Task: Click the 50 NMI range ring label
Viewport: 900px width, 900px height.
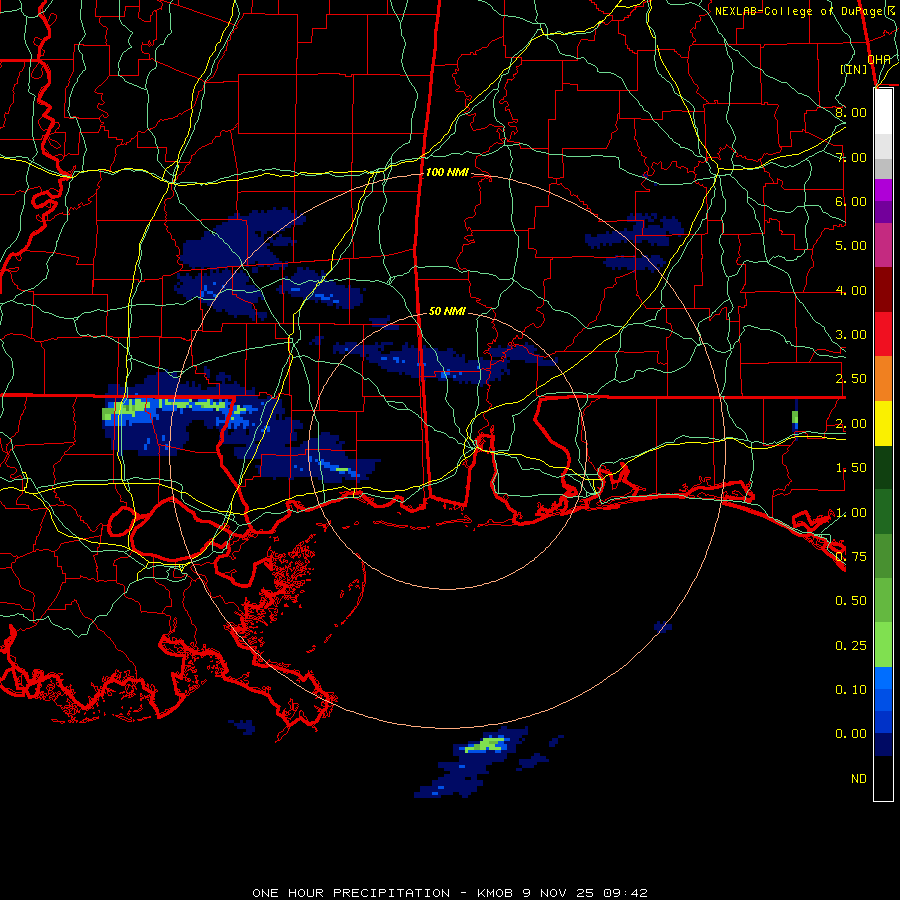Action: (447, 311)
